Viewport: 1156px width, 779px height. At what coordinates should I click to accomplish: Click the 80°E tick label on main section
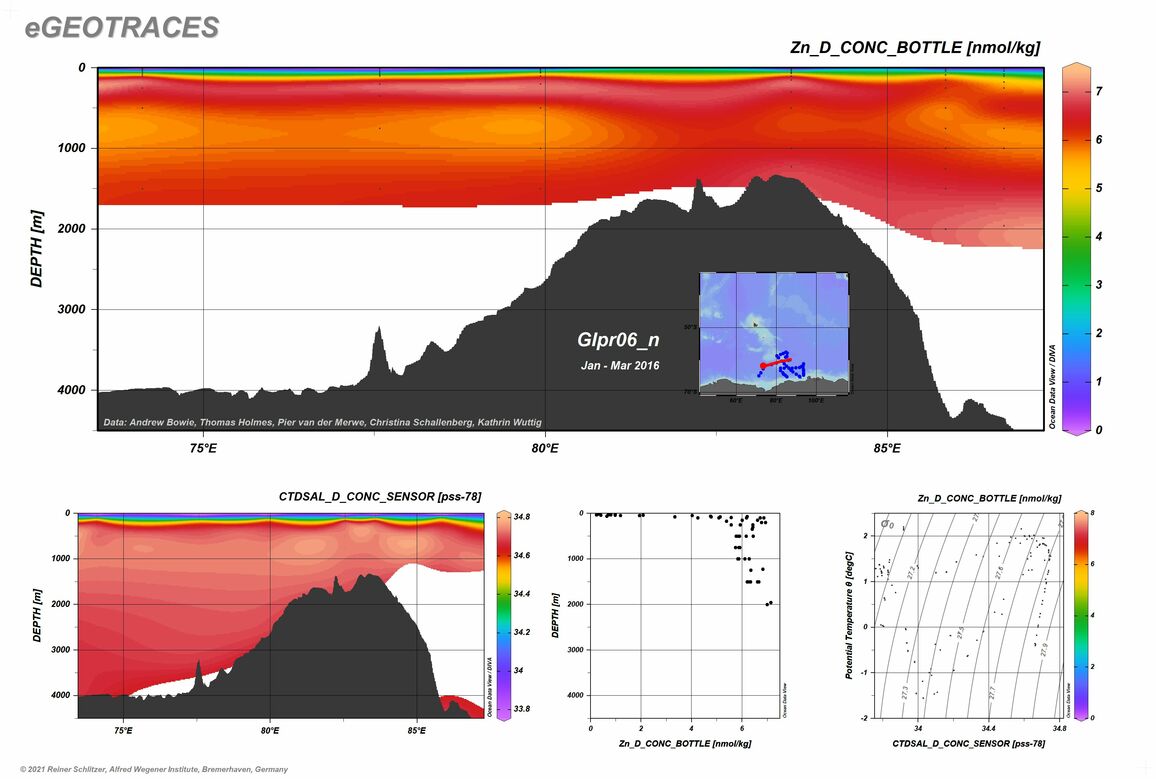[x=545, y=448]
